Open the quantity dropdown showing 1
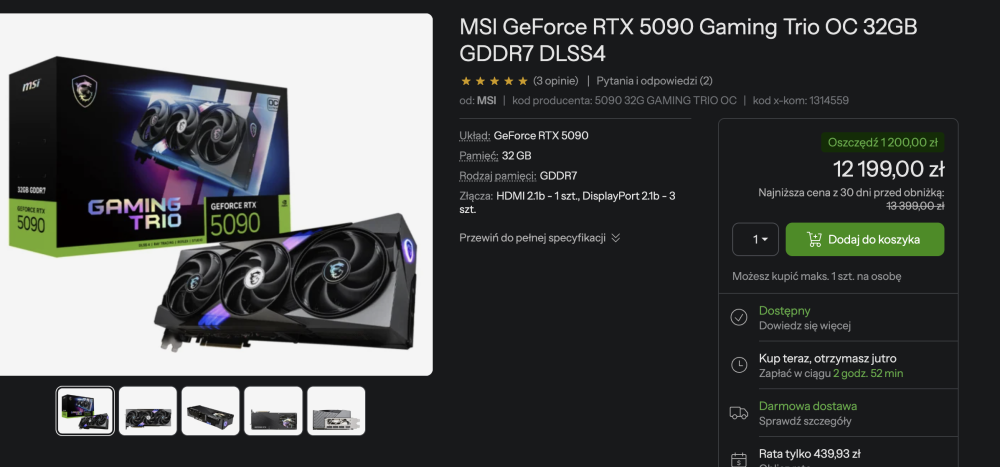Screen dimensions: 1000x467 pos(755,239)
